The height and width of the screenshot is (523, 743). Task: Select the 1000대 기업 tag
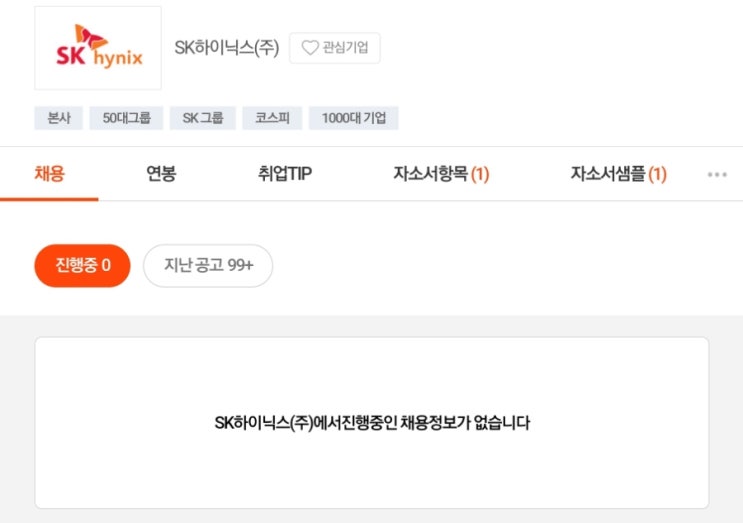click(353, 119)
